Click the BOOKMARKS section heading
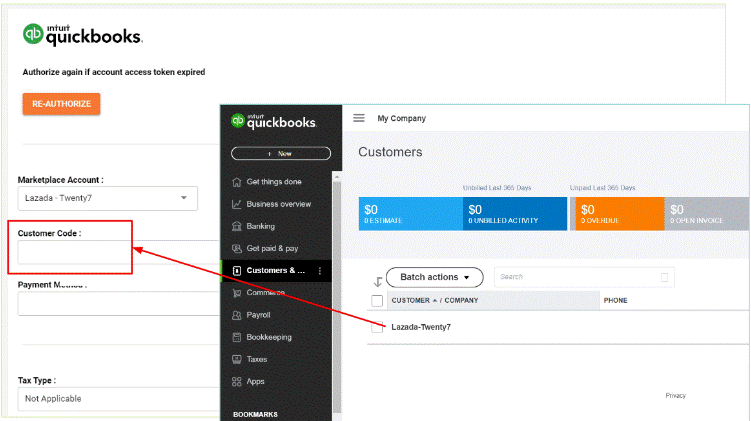 [255, 414]
